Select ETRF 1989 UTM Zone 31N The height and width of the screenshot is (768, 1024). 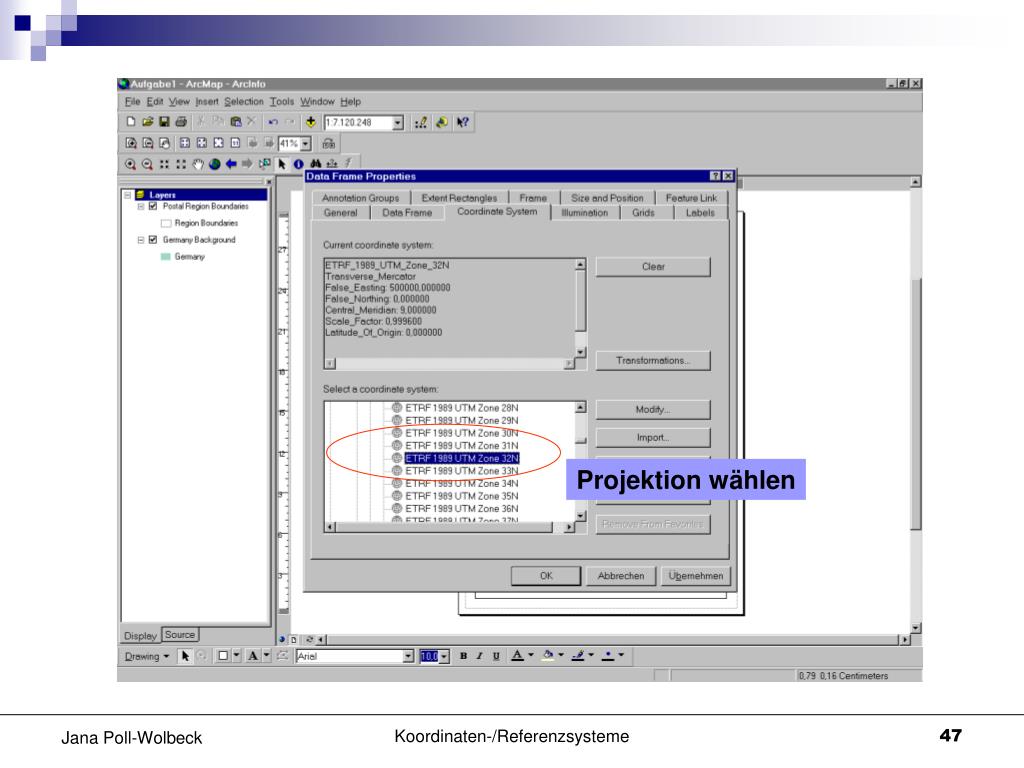462,446
